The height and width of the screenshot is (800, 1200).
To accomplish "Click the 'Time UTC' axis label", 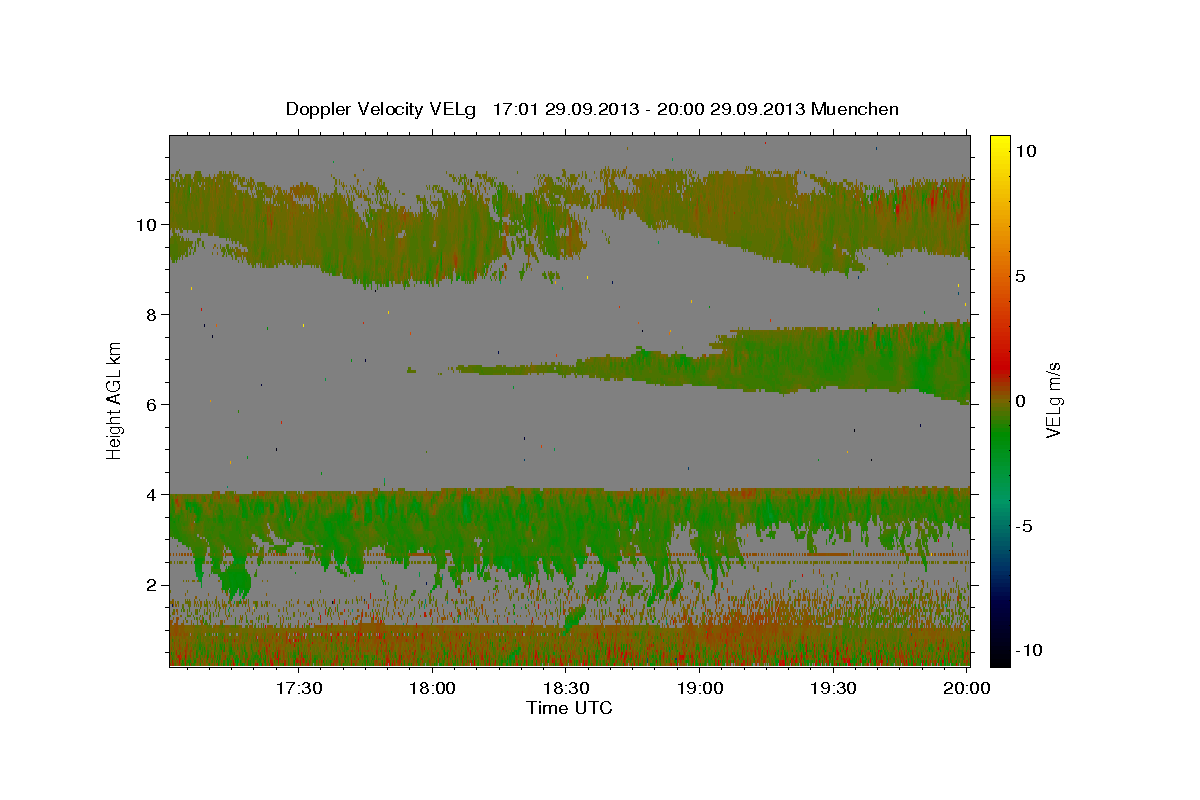I will pos(569,708).
